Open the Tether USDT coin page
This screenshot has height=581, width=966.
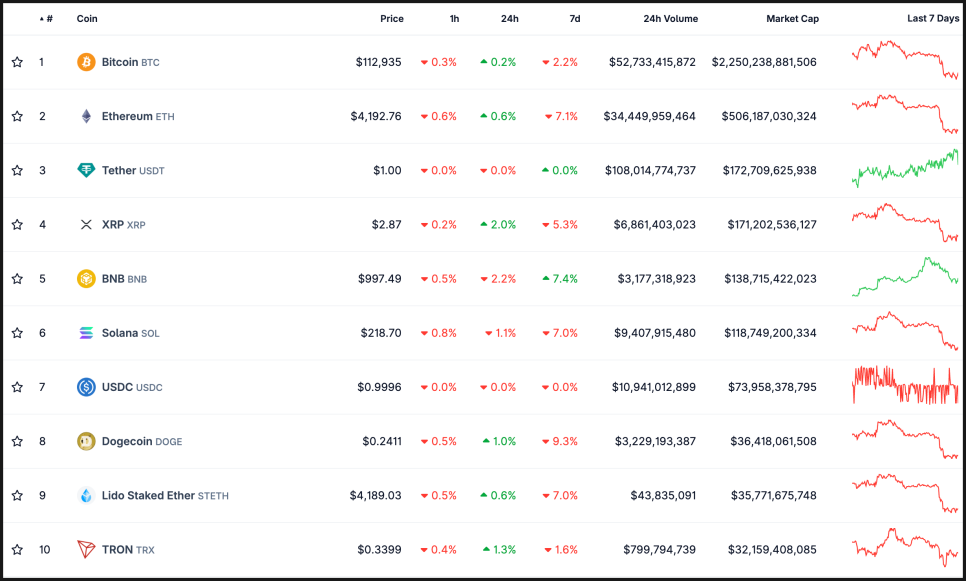(133, 171)
